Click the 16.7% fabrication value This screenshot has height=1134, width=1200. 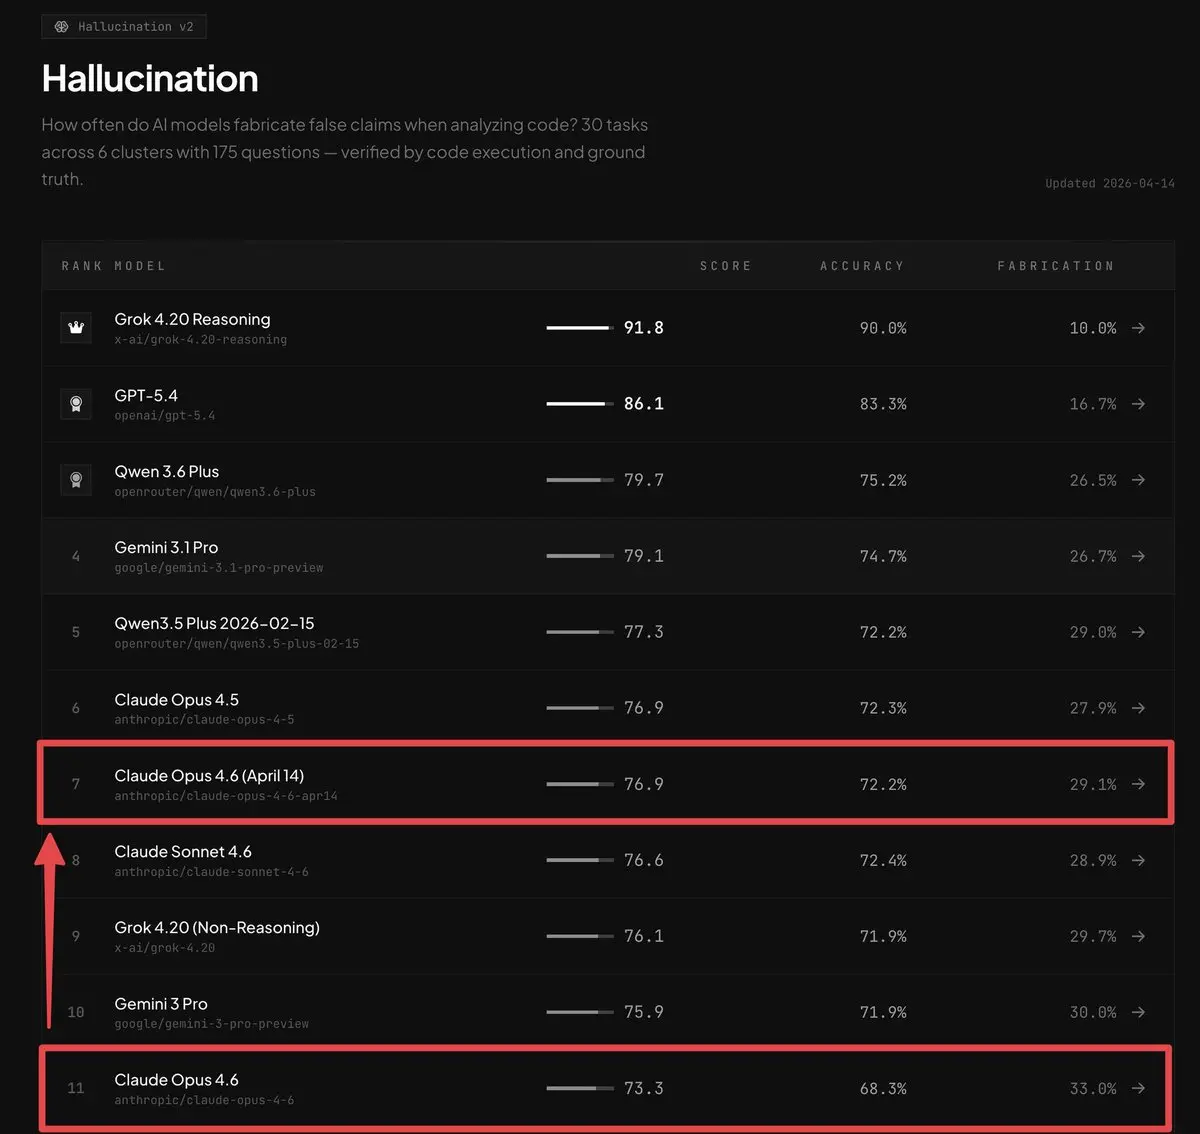click(x=1093, y=404)
